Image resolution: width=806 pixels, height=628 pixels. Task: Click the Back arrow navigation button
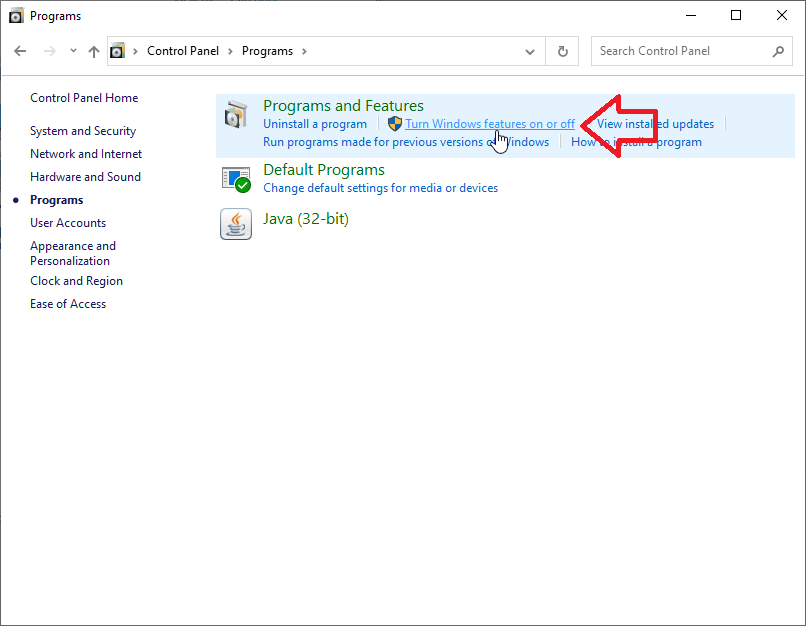(x=21, y=51)
